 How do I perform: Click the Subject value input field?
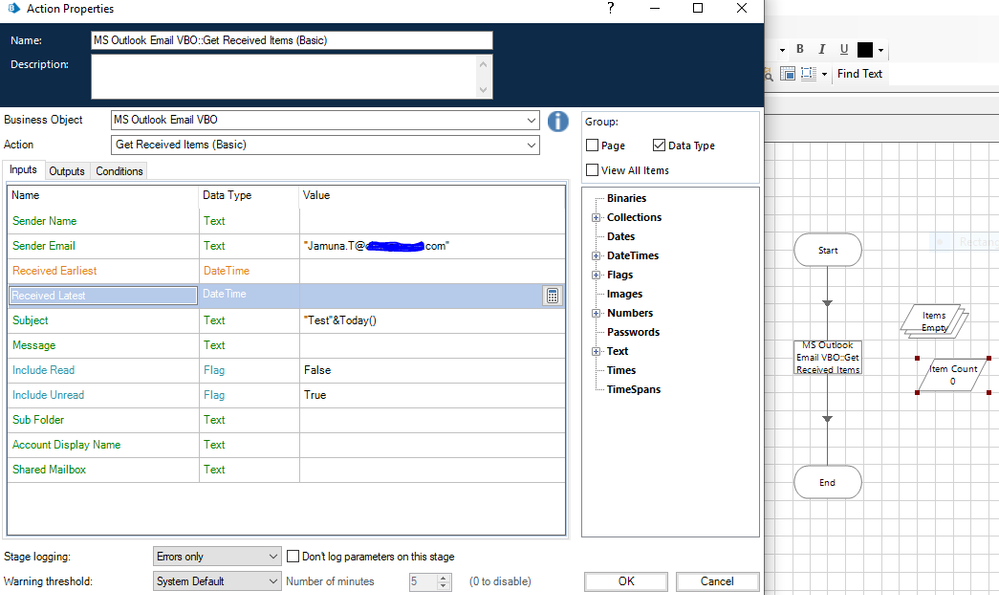[431, 320]
